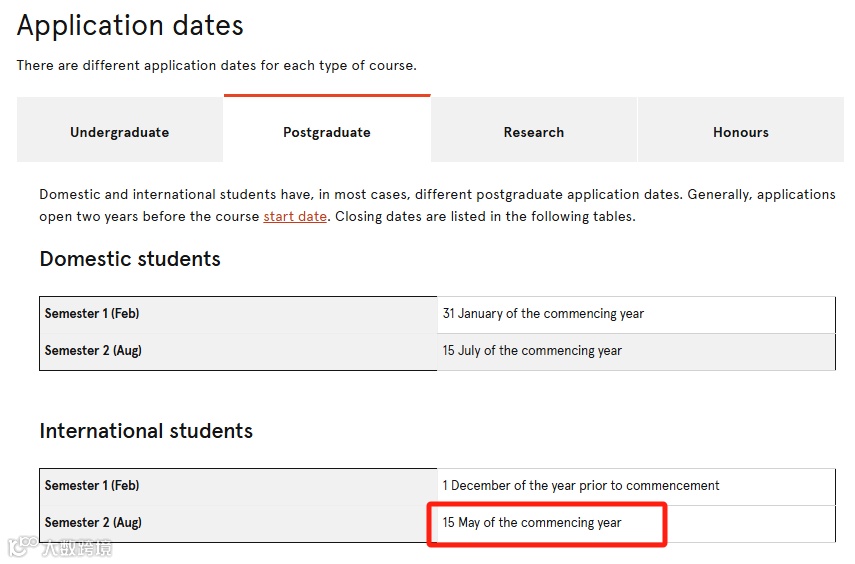The height and width of the screenshot is (564, 855).
Task: Select International 'Semester 2 (Aug)' row label
Action: click(93, 523)
